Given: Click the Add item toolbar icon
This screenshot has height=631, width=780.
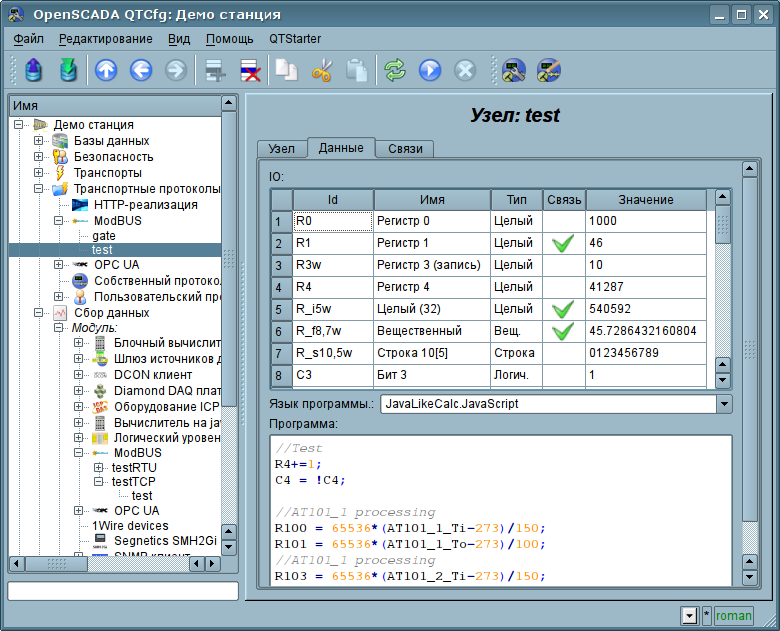Looking at the screenshot, I should click(x=216, y=70).
